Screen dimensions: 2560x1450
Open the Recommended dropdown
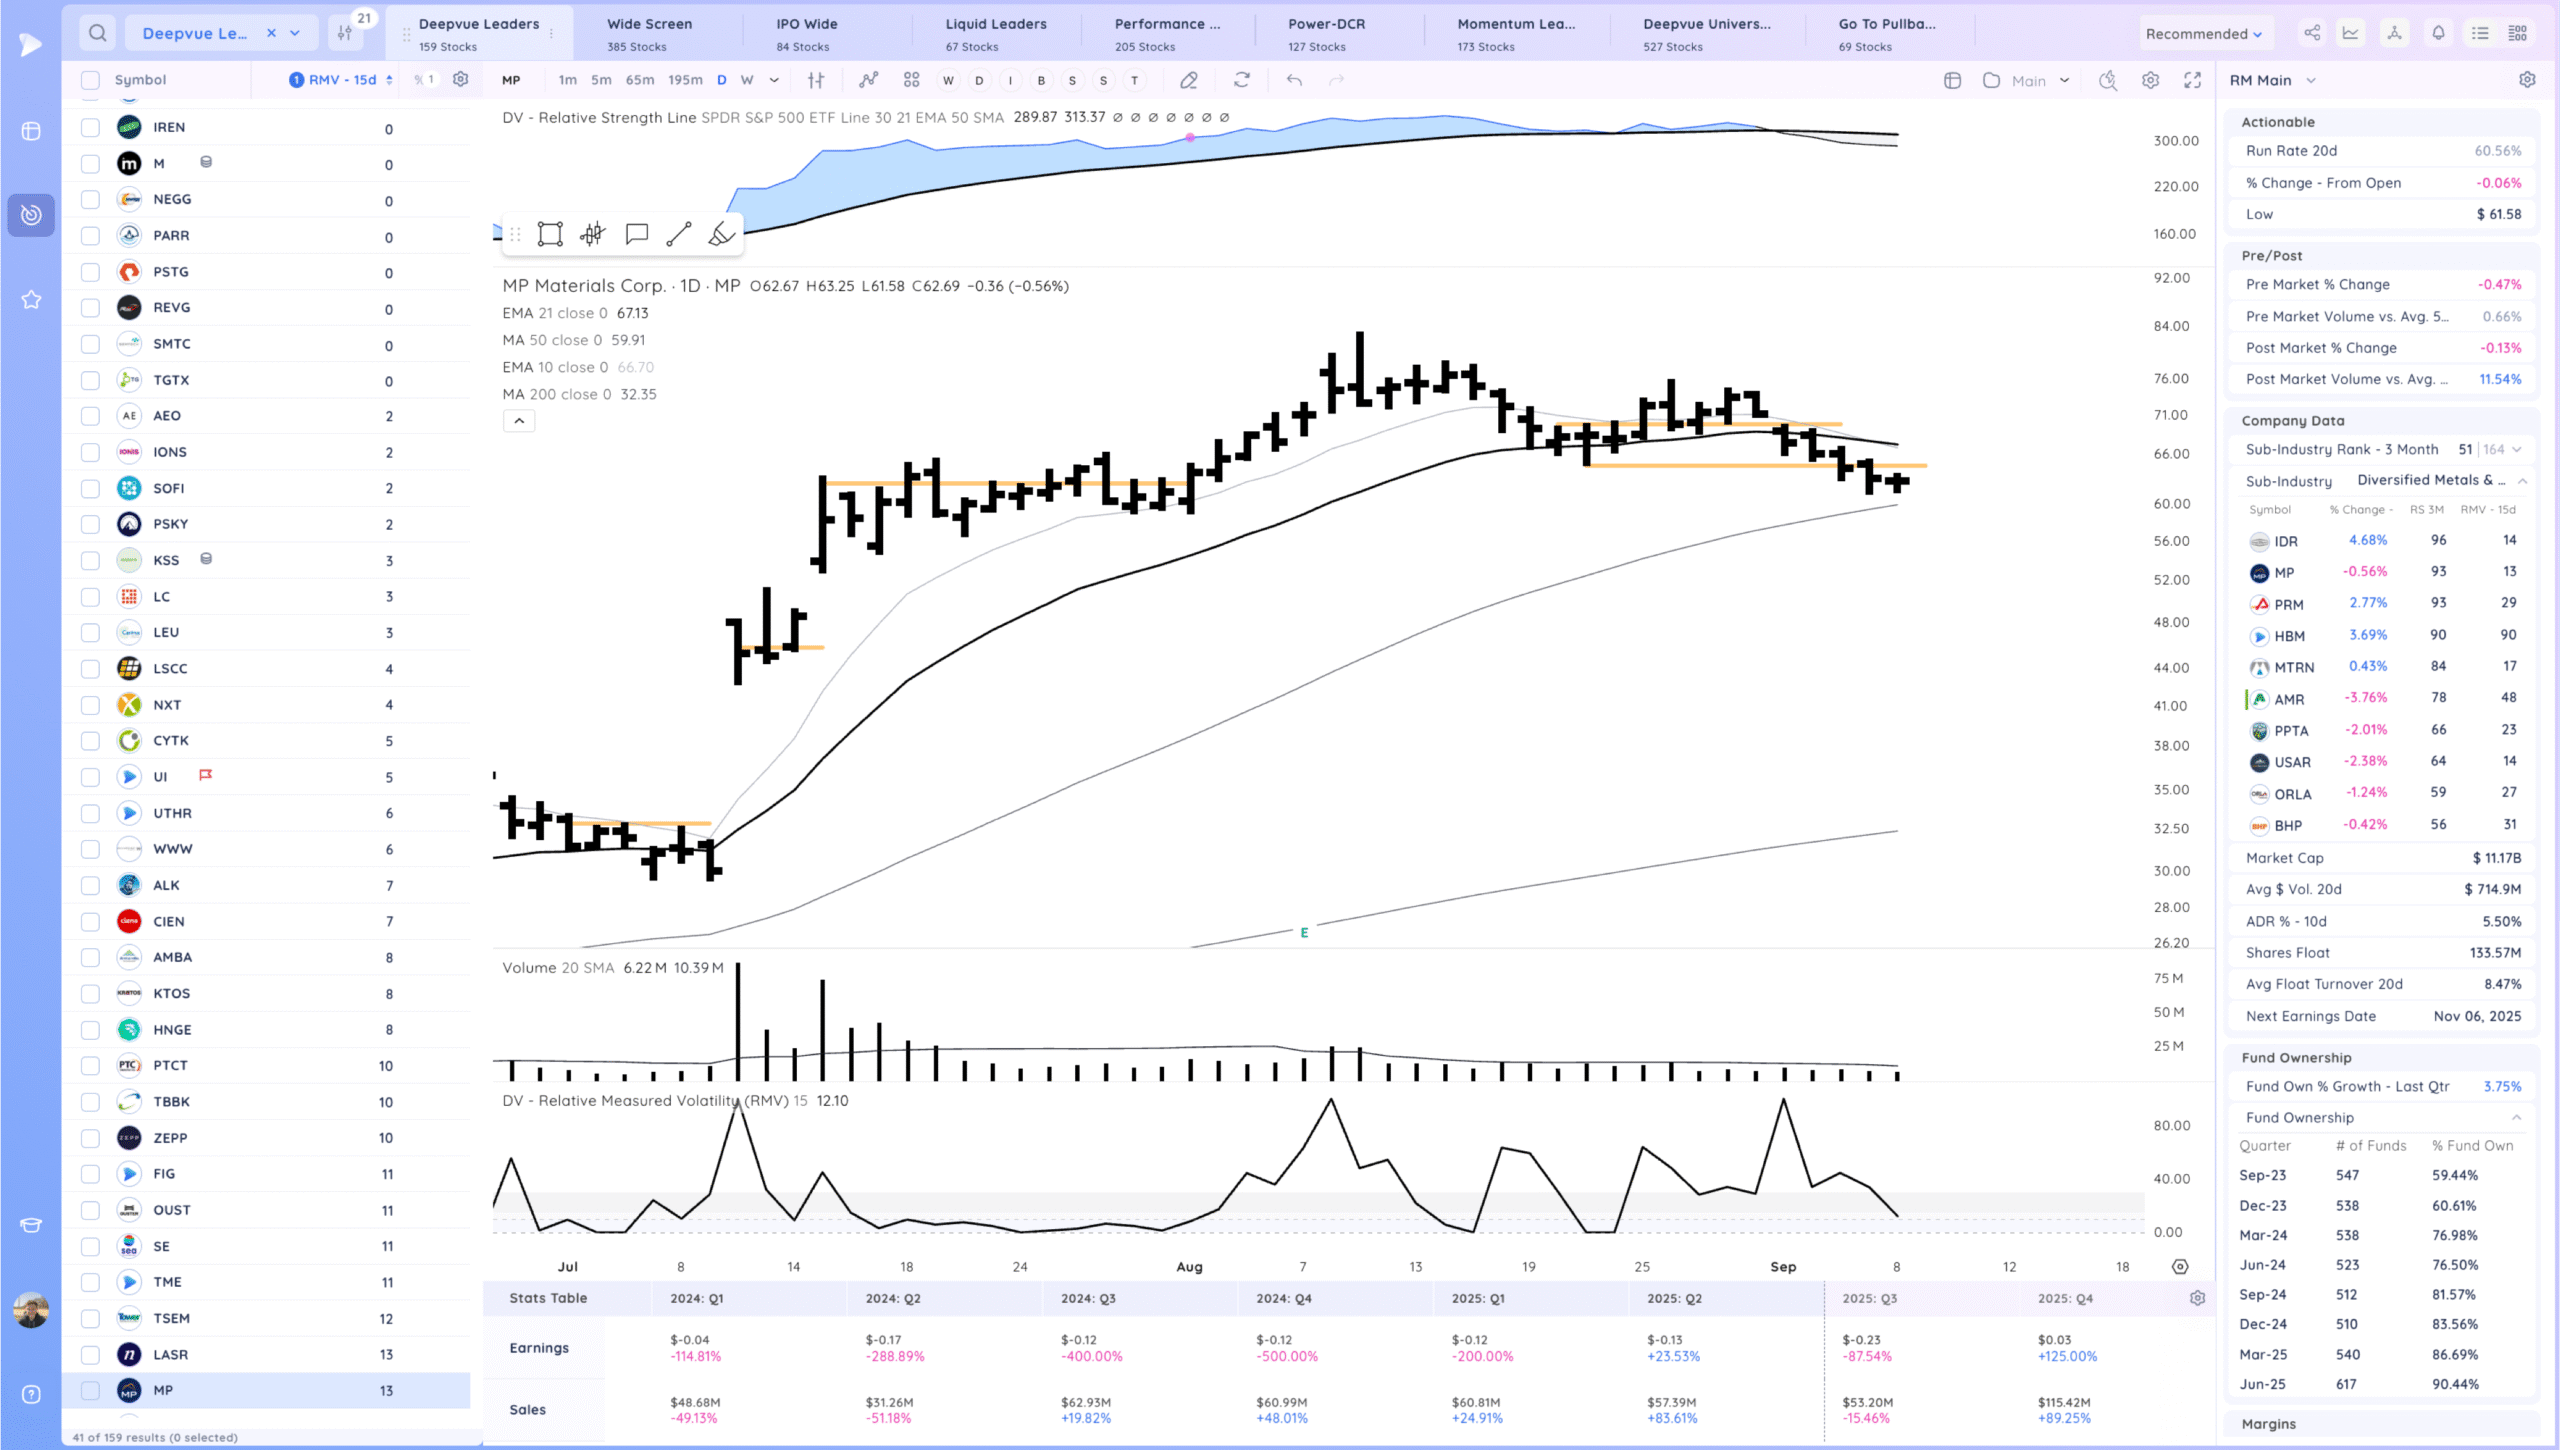(x=2204, y=33)
